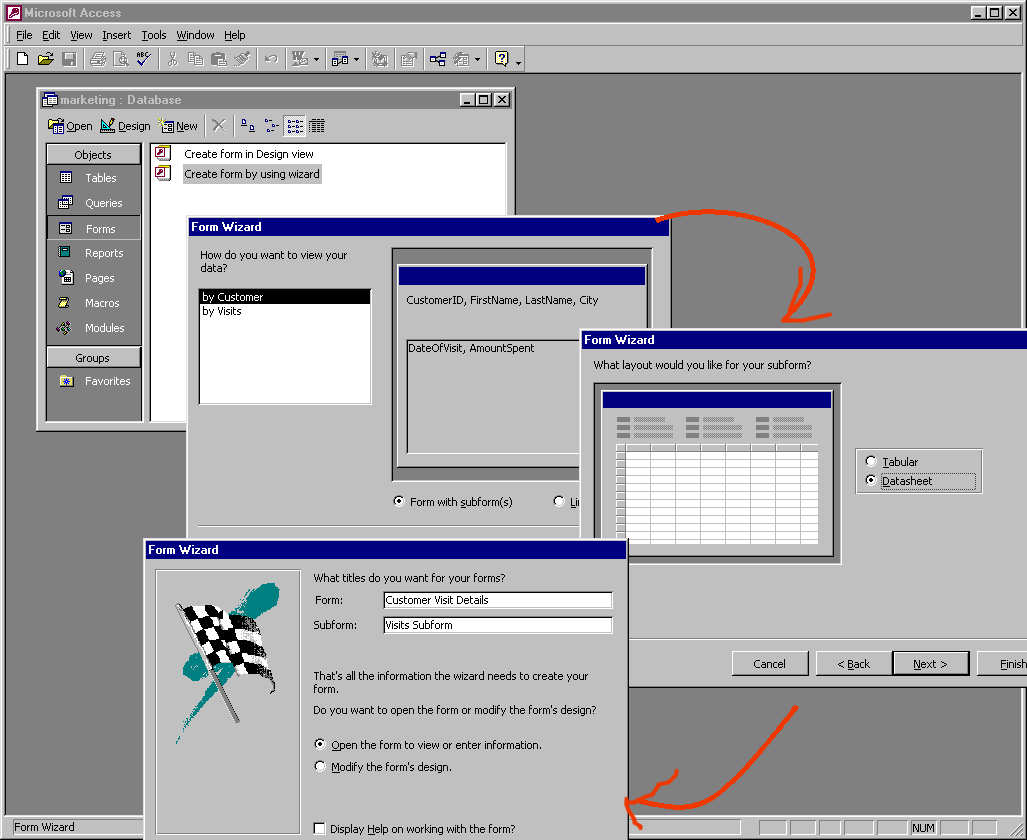Open the Help menu
The image size is (1027, 840).
pos(234,35)
